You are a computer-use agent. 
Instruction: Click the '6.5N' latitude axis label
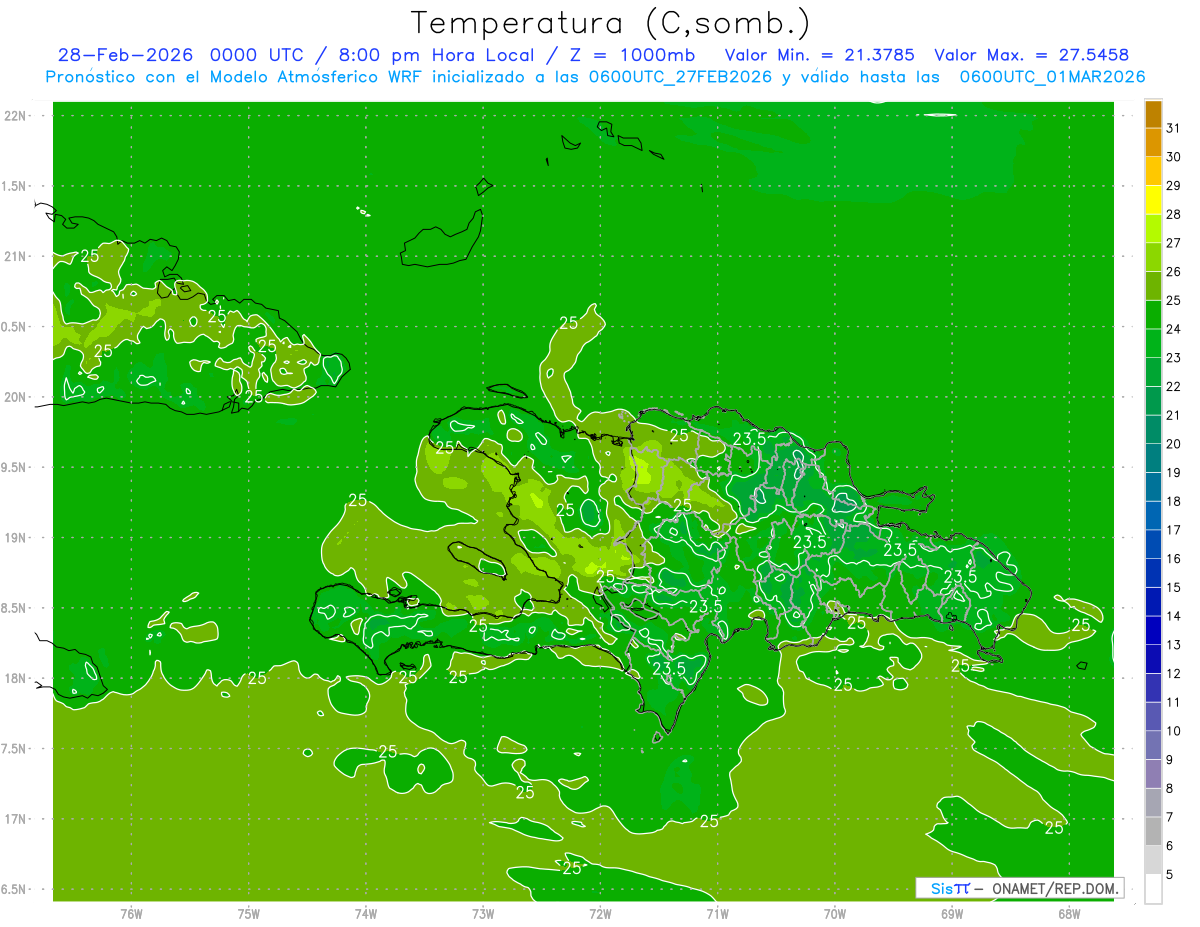(15, 890)
